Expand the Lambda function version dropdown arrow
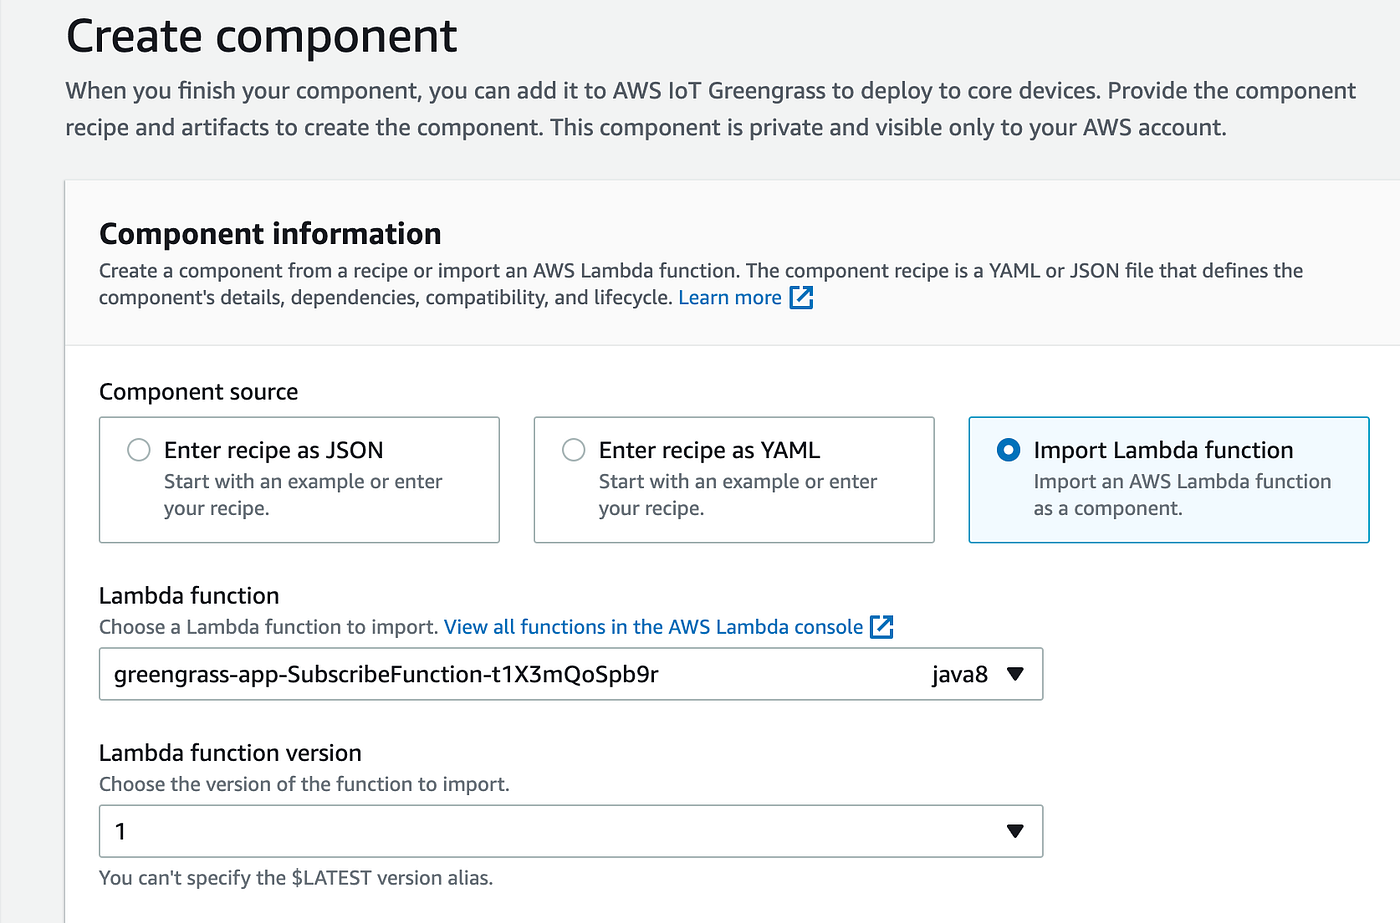Screen dimensions: 1400x923 tap(1016, 831)
